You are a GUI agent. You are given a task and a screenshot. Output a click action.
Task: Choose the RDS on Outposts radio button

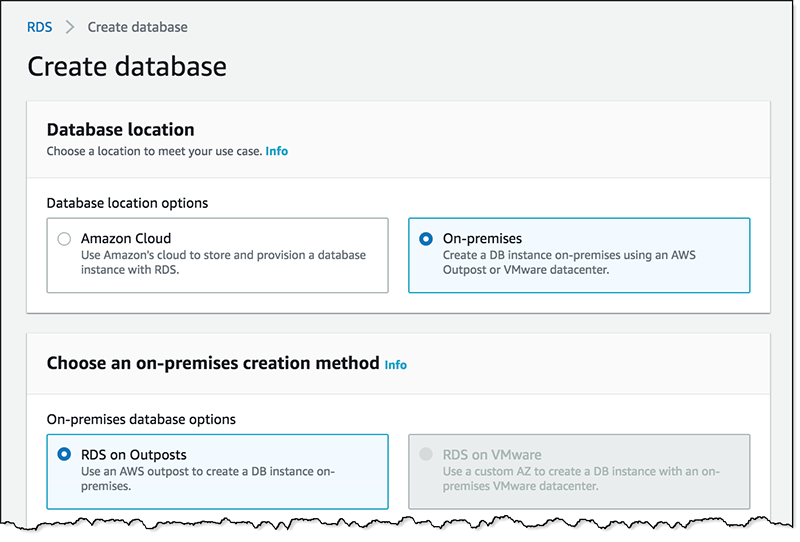(x=64, y=455)
